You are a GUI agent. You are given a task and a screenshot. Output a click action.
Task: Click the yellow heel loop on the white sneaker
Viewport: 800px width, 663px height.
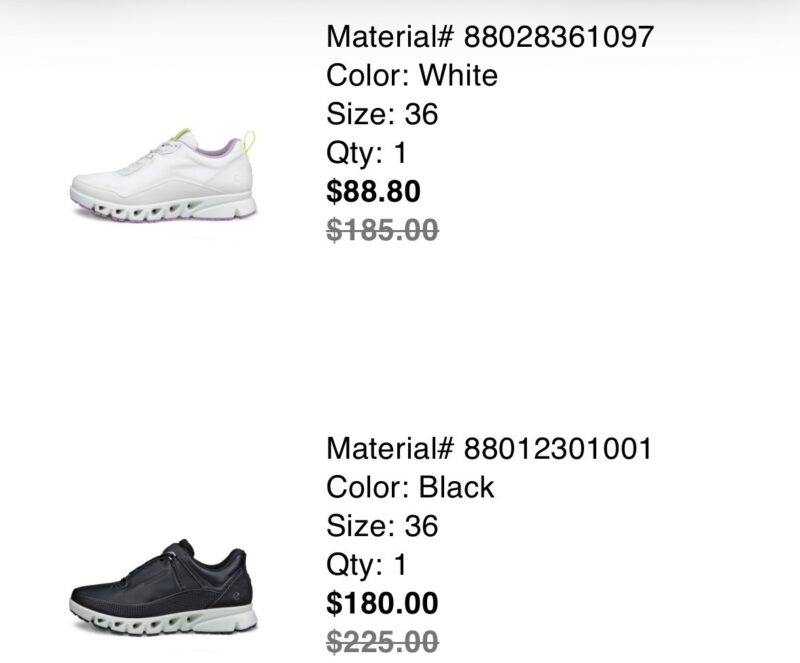pyautogui.click(x=249, y=140)
